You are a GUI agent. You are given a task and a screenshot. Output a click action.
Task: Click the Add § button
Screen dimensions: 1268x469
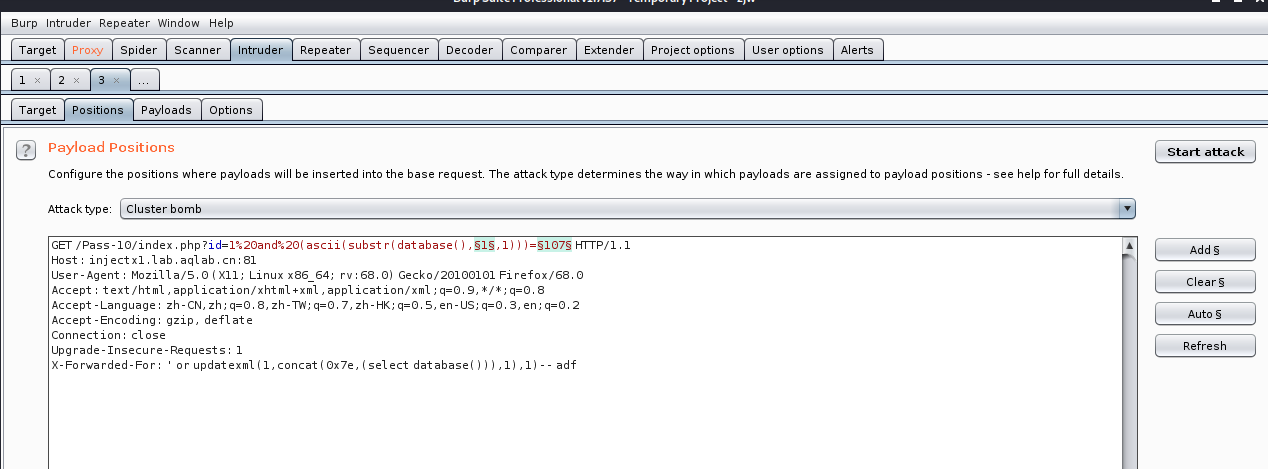tap(1205, 250)
